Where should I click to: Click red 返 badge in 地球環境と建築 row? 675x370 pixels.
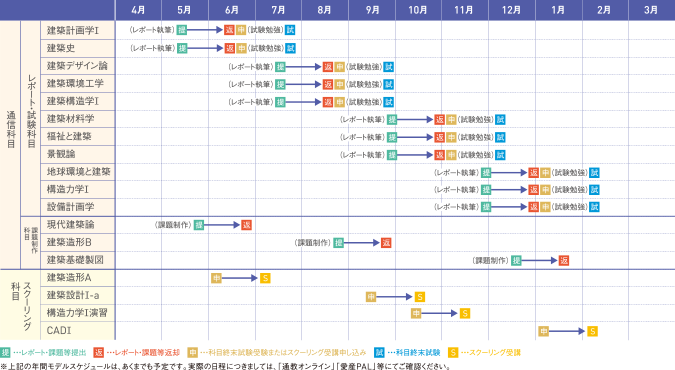534,172
